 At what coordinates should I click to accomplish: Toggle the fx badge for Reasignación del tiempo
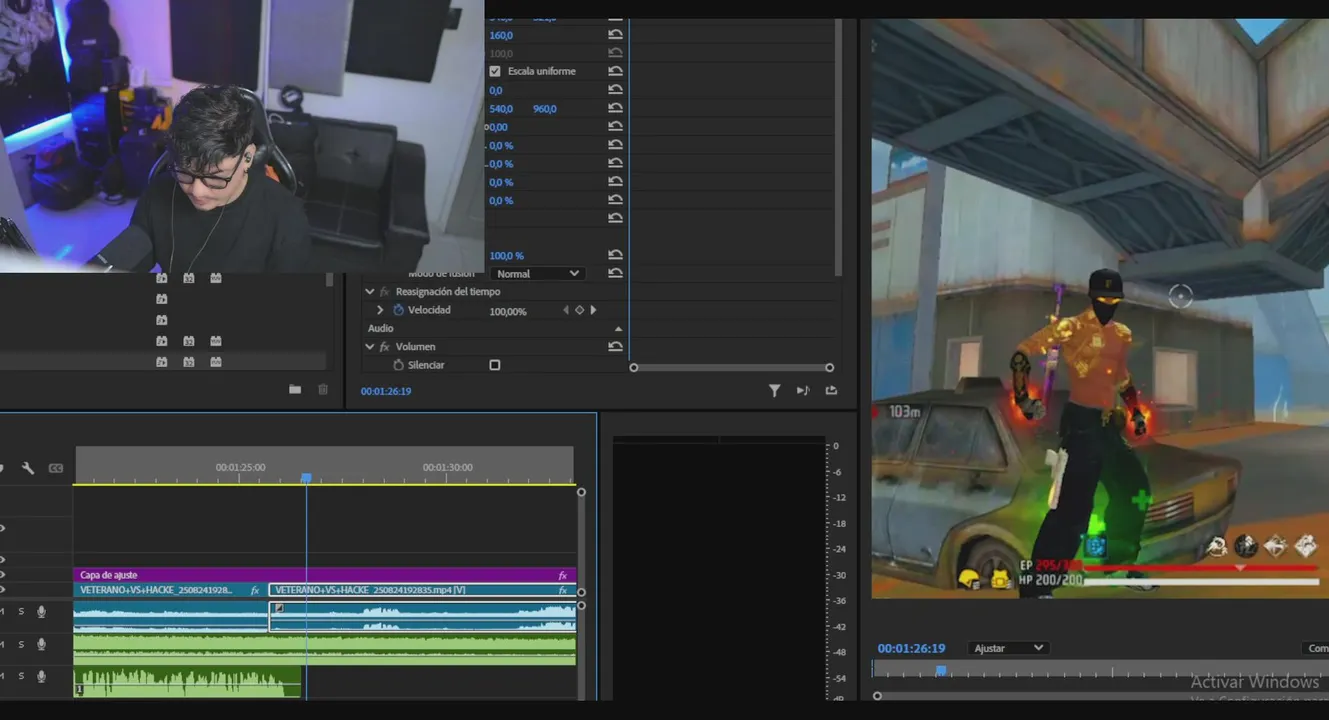coord(384,292)
